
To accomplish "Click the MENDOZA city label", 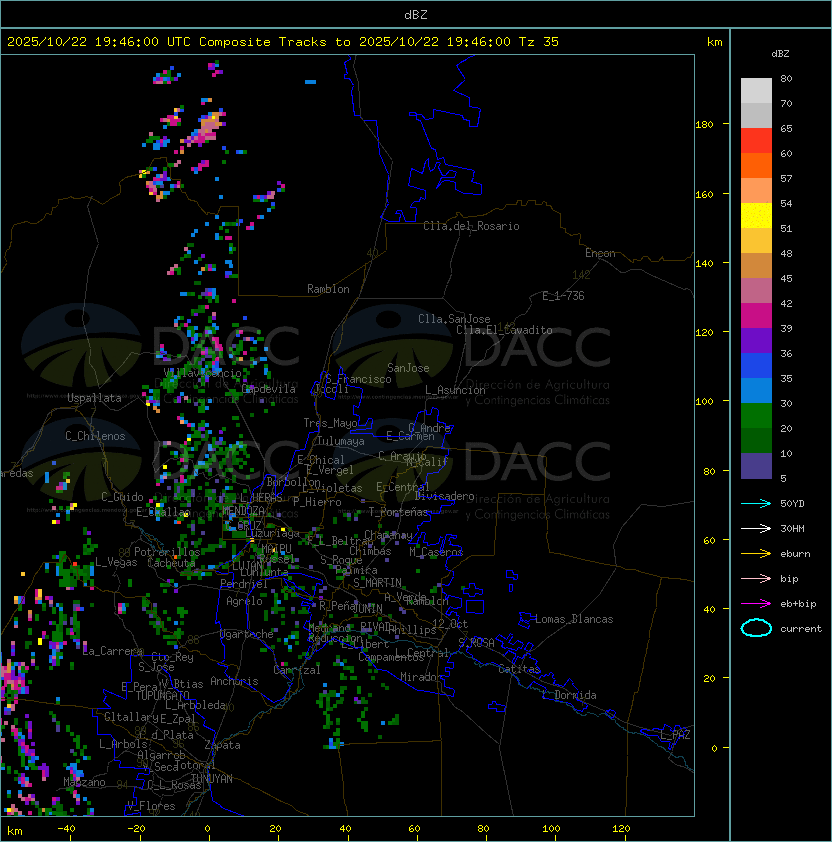I will click(x=243, y=510).
